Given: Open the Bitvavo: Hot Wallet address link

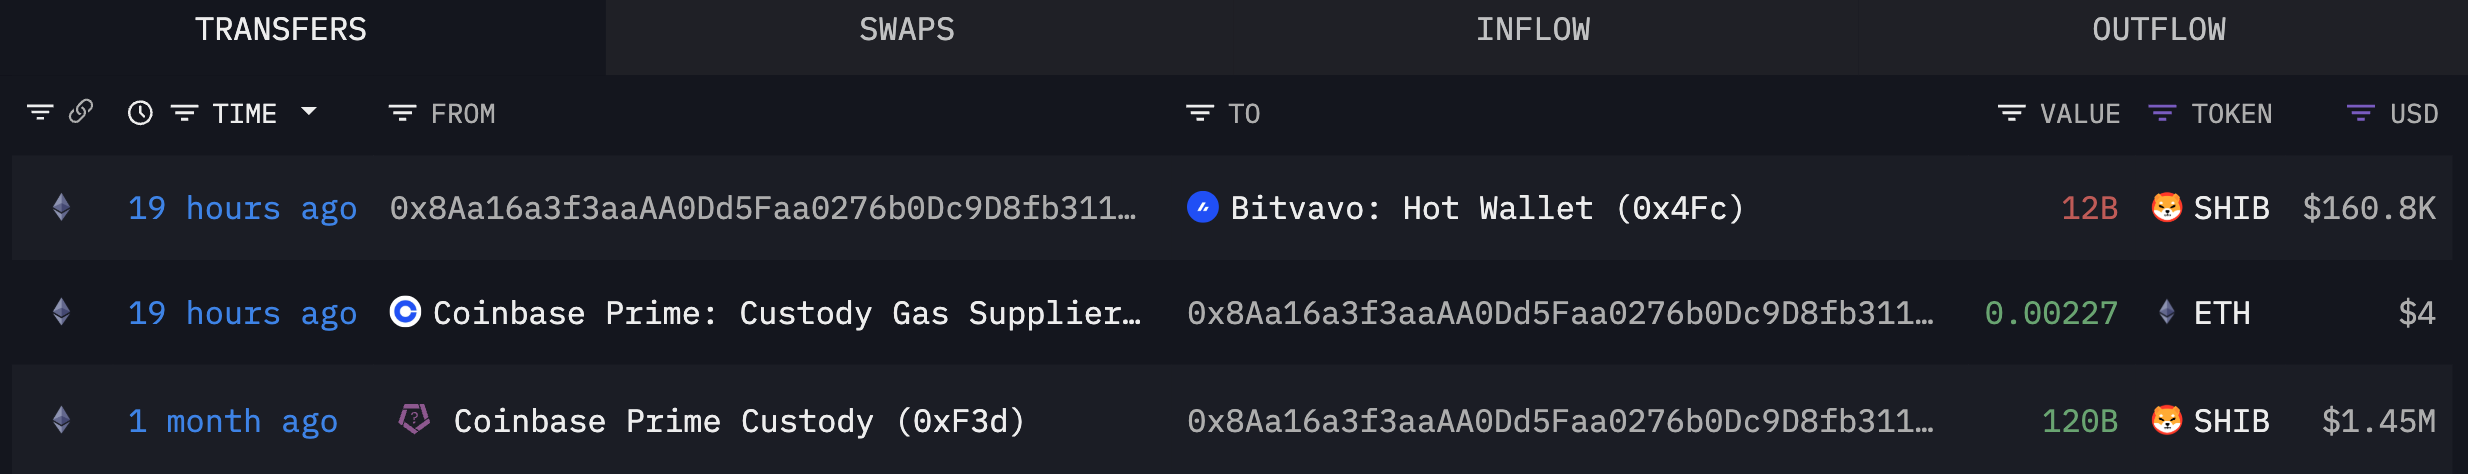Looking at the screenshot, I should point(1486,208).
